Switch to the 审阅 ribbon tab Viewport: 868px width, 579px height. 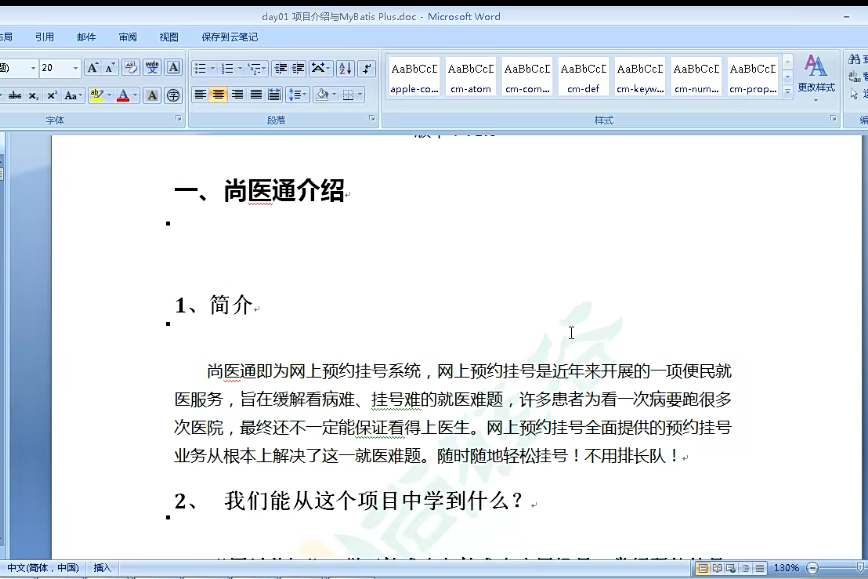(126, 36)
